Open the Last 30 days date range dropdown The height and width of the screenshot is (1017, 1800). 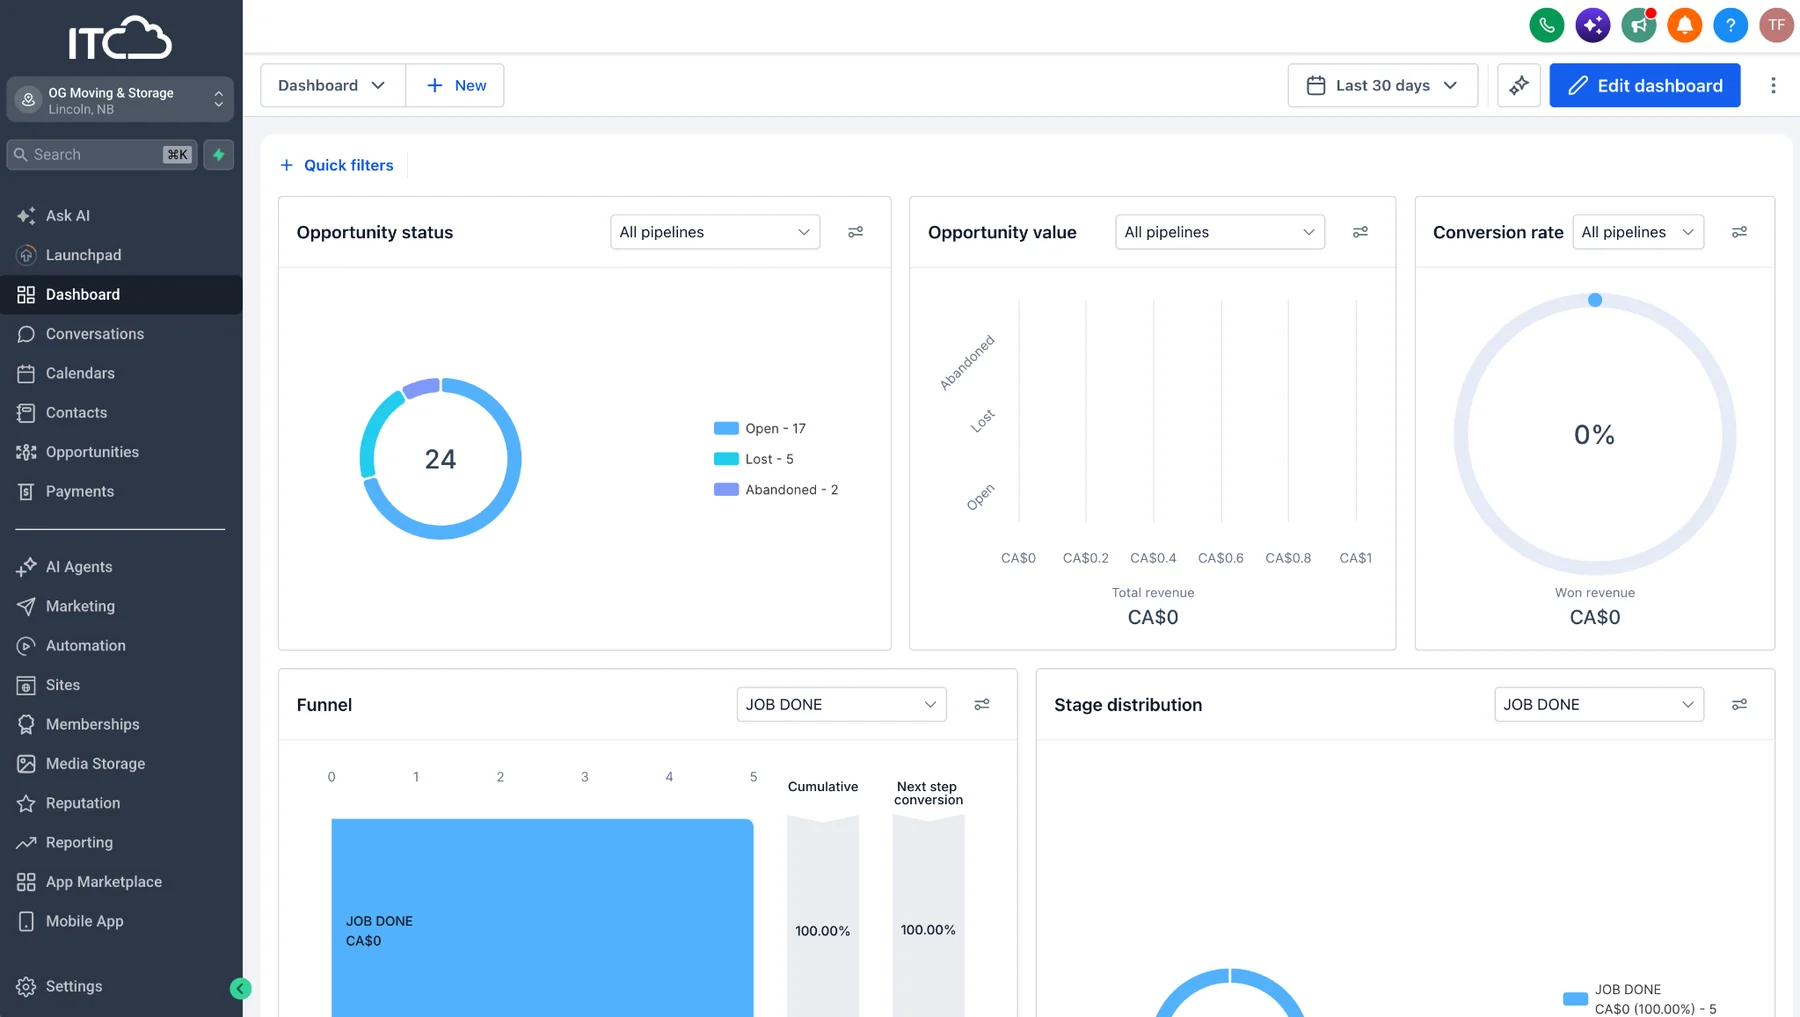[x=1383, y=85]
